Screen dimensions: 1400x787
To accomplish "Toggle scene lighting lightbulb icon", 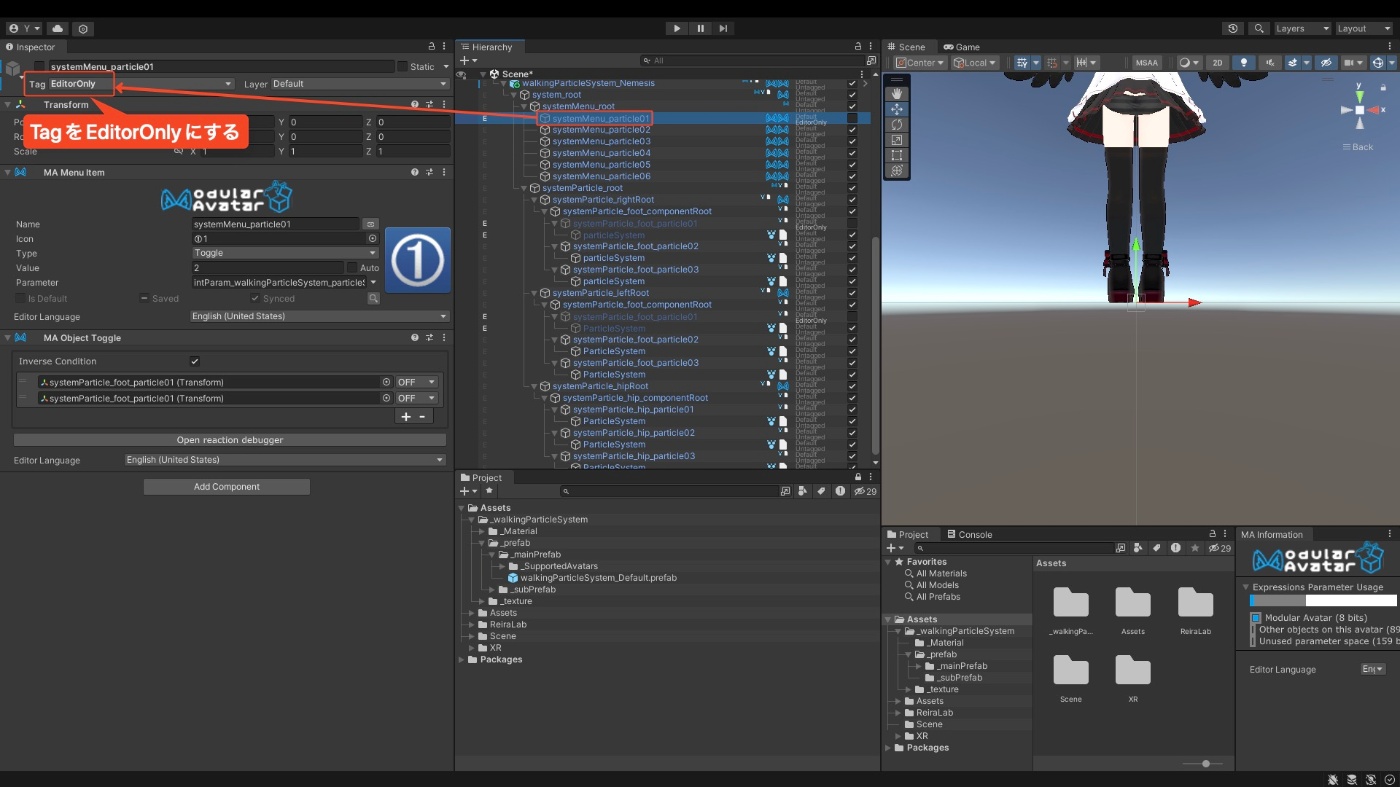I will pyautogui.click(x=1244, y=63).
